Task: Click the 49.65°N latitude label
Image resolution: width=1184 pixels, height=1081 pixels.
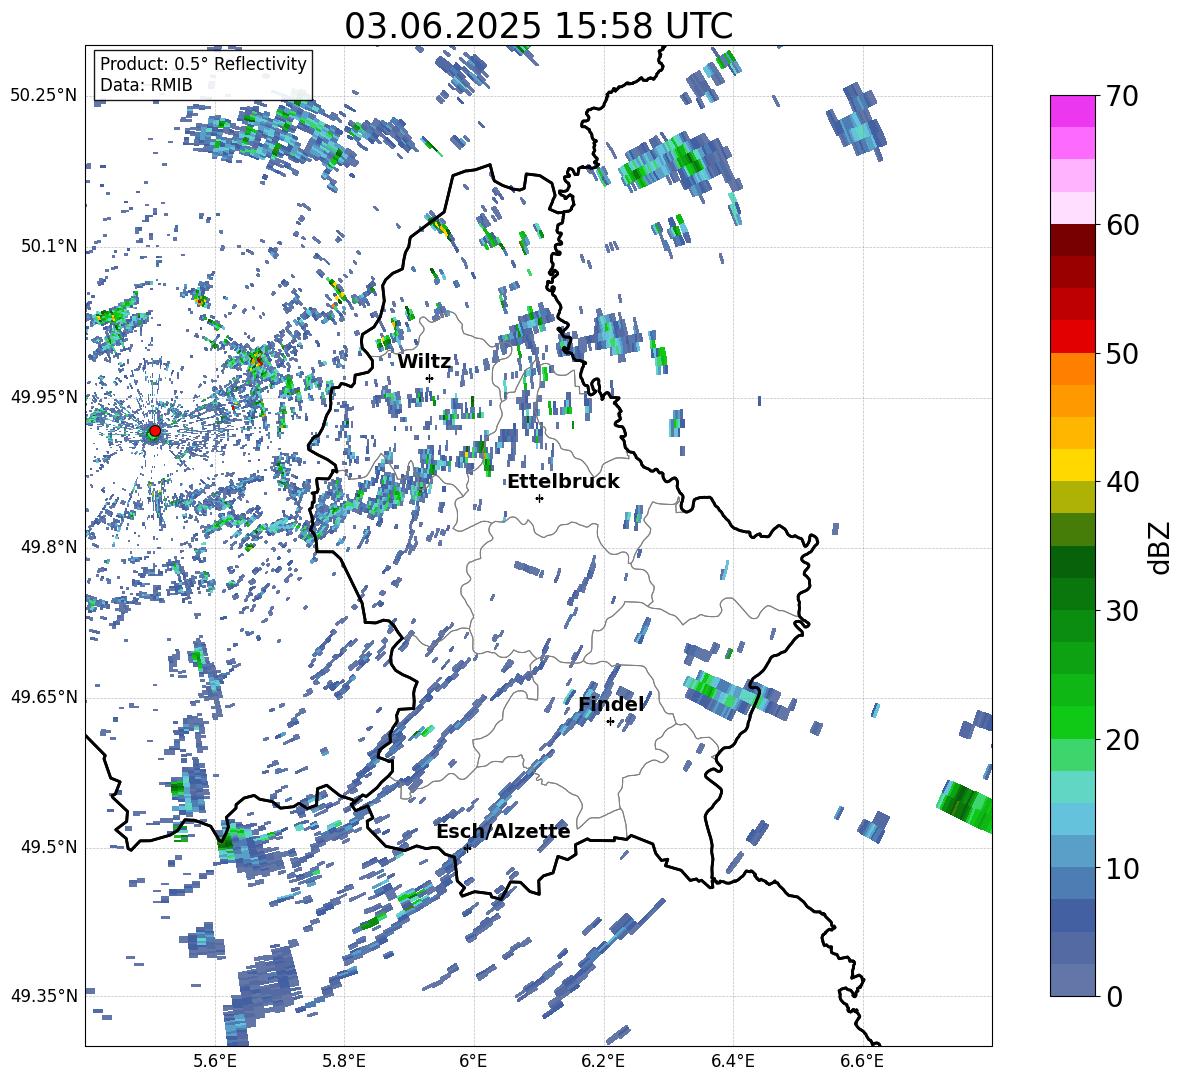Action: click(x=45, y=697)
